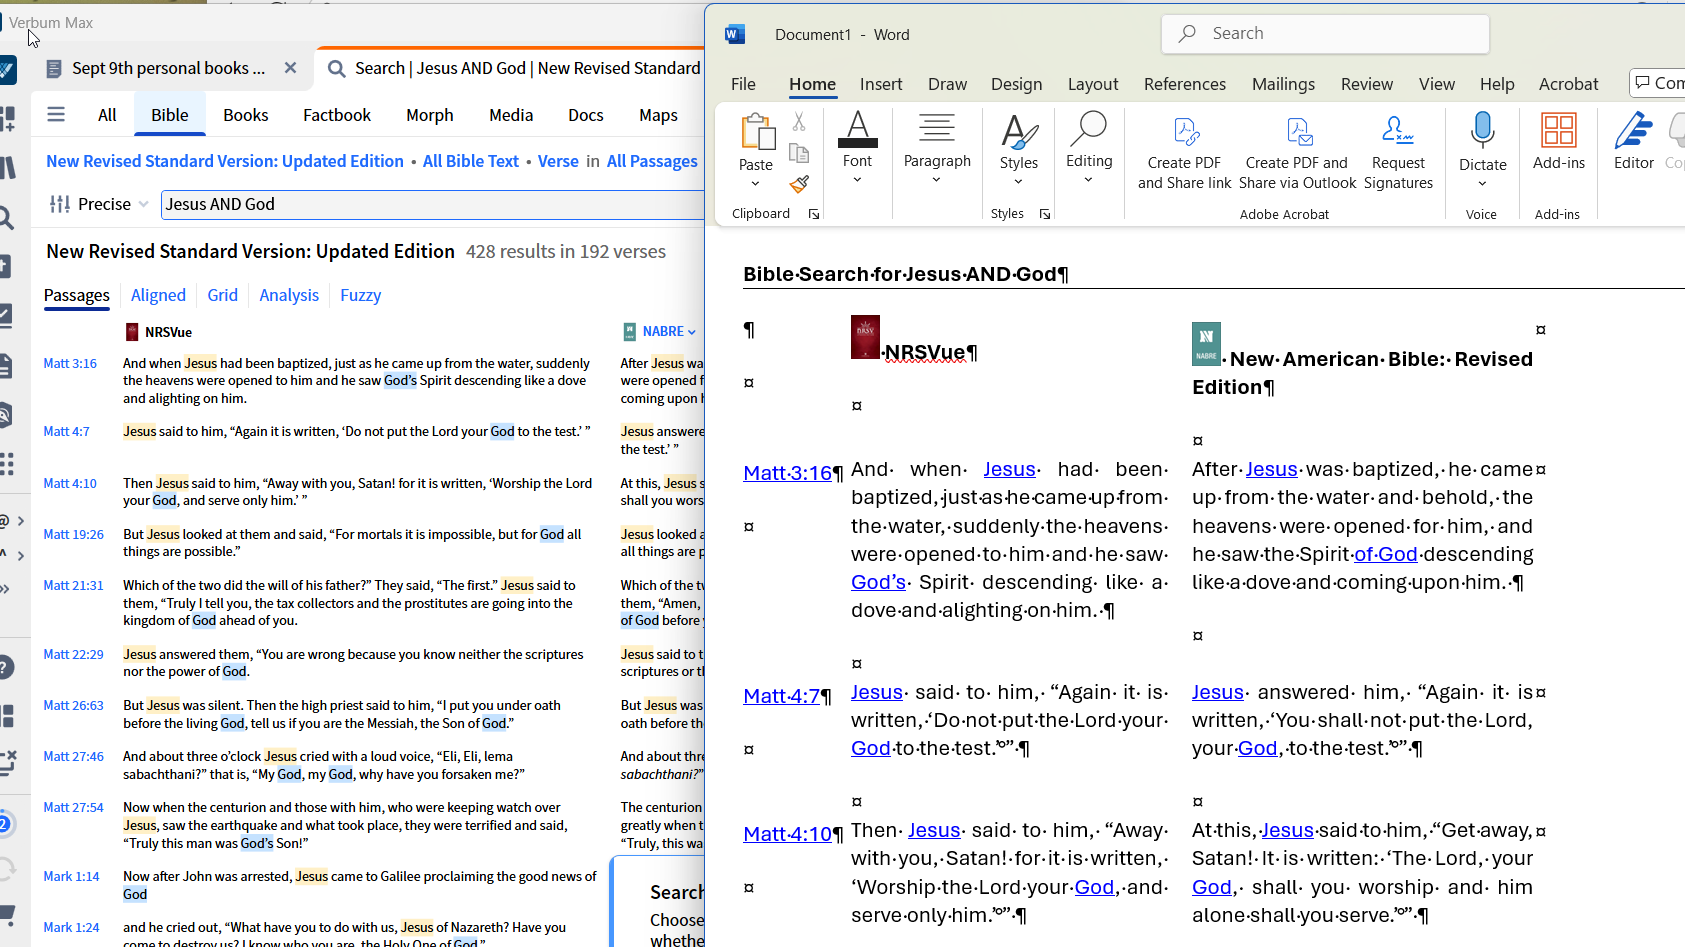Expand the Editing dropdown chevron
Viewport: 1685px width, 947px height.
click(x=1089, y=181)
